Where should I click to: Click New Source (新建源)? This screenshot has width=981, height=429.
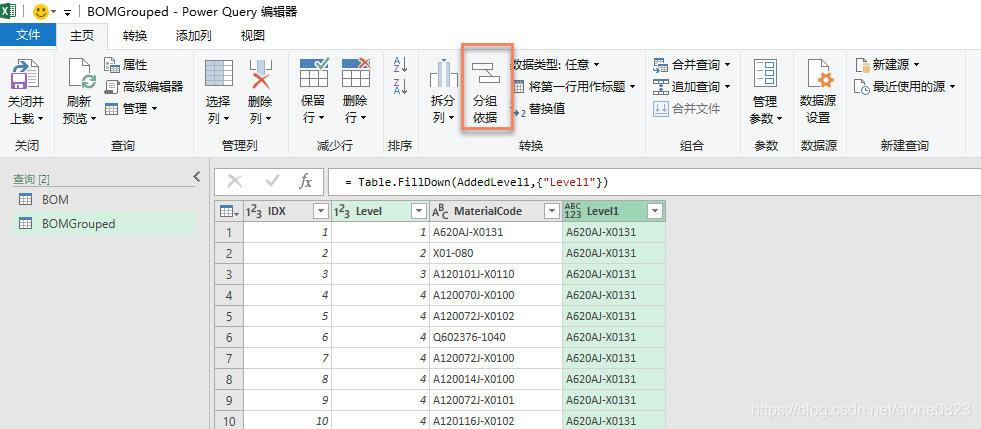pos(887,64)
